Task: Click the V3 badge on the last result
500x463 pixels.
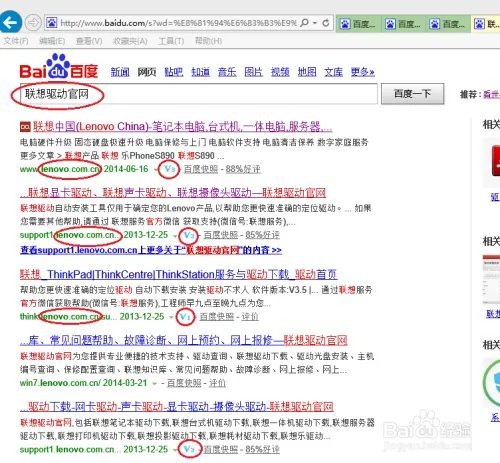Action: 189,449
